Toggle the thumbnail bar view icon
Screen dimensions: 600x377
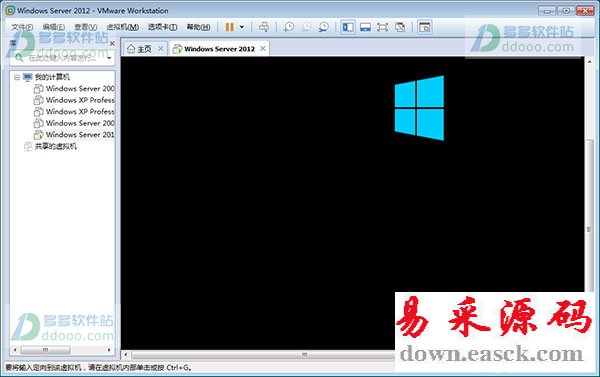(365, 27)
